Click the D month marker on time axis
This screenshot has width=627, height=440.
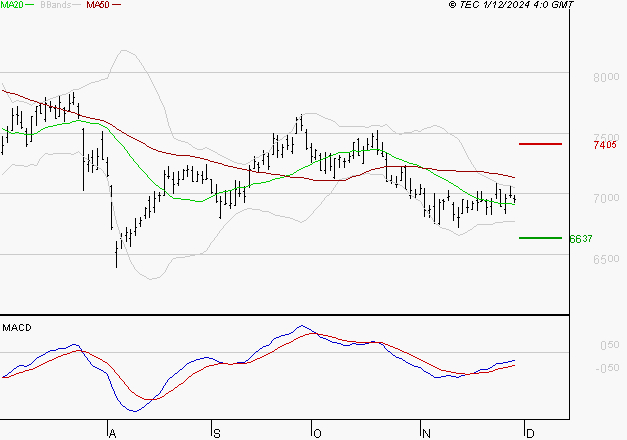[x=530, y=434]
